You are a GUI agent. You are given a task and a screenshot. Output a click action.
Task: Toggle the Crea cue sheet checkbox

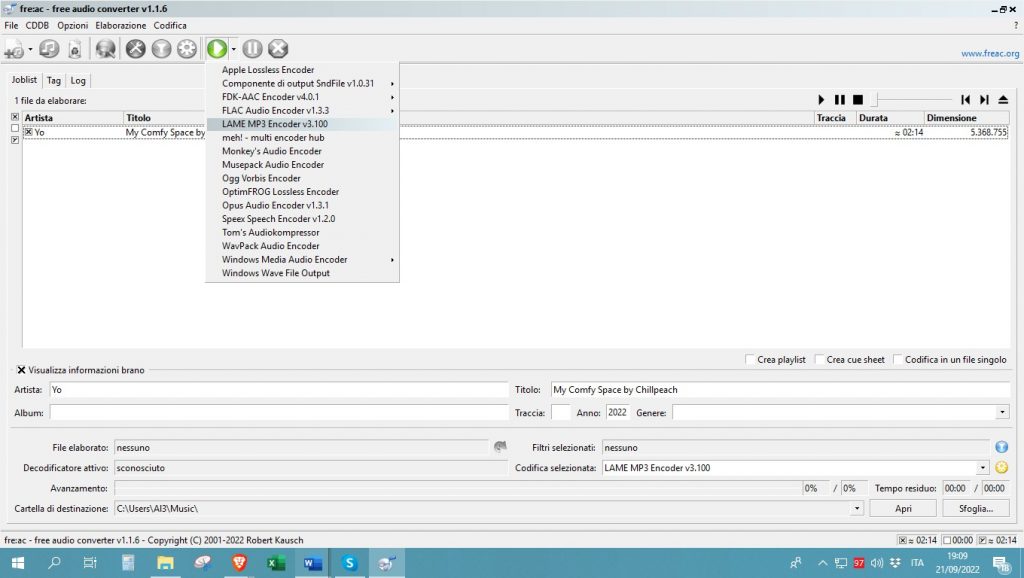point(820,360)
